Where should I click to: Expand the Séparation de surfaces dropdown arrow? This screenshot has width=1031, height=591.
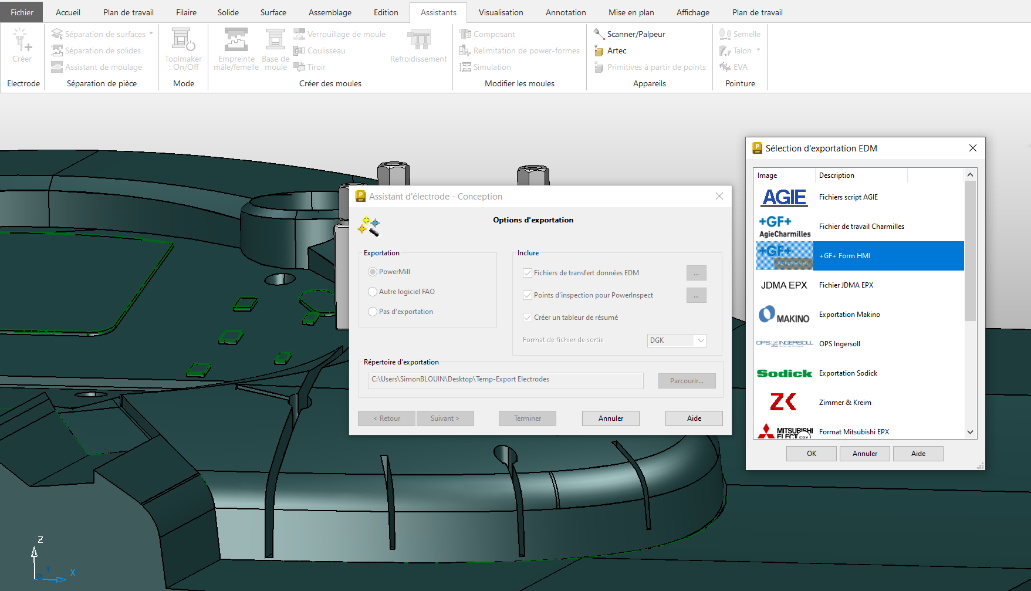[x=151, y=34]
